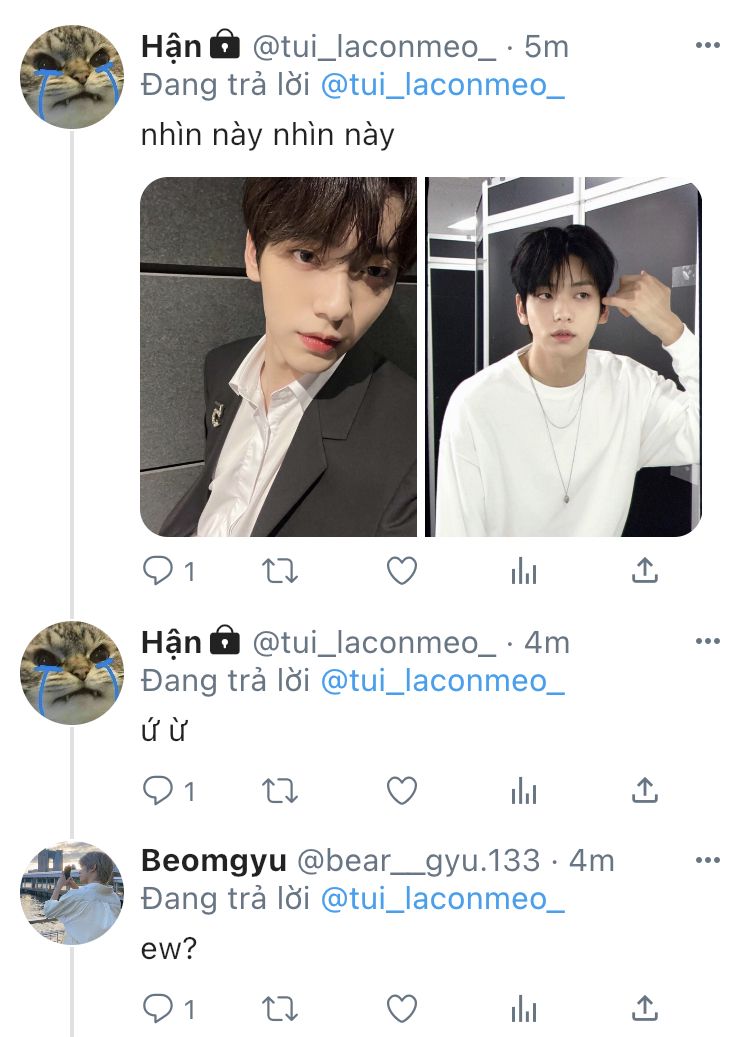Image resolution: width=750 pixels, height=1037 pixels.
Task: Go to Beomgyu's profile via display name
Action: (x=214, y=860)
